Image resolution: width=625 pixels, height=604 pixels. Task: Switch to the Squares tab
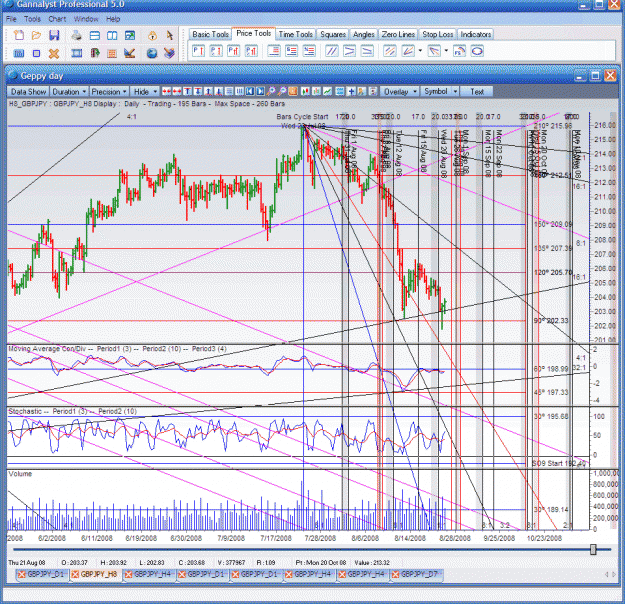click(x=333, y=34)
